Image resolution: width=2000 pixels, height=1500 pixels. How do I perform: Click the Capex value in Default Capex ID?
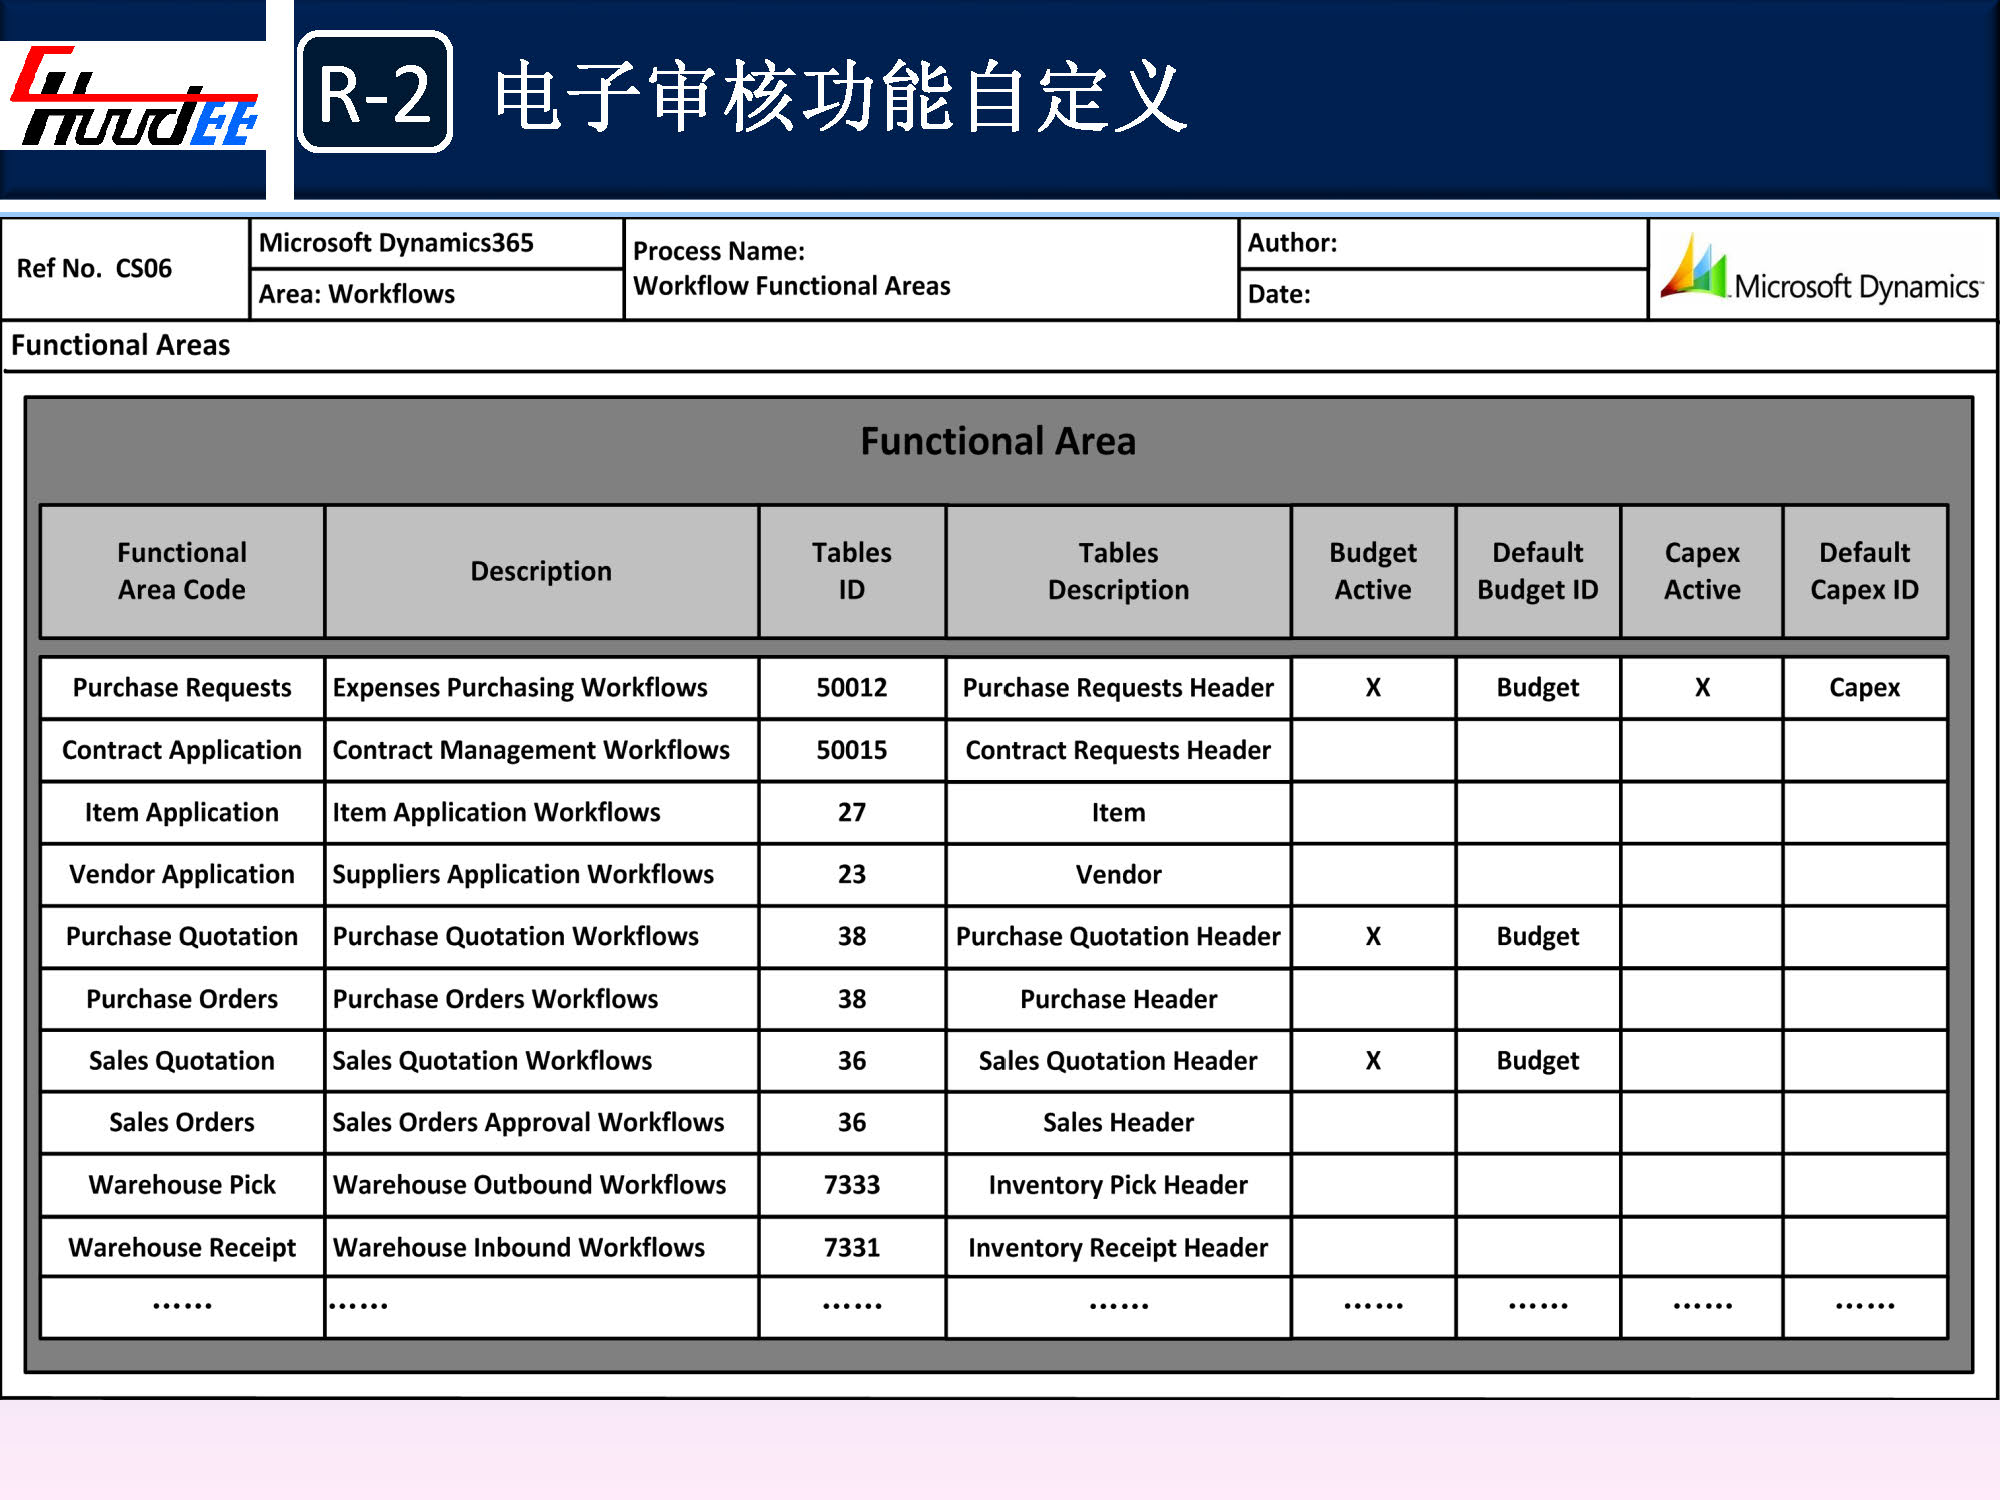(x=1864, y=688)
